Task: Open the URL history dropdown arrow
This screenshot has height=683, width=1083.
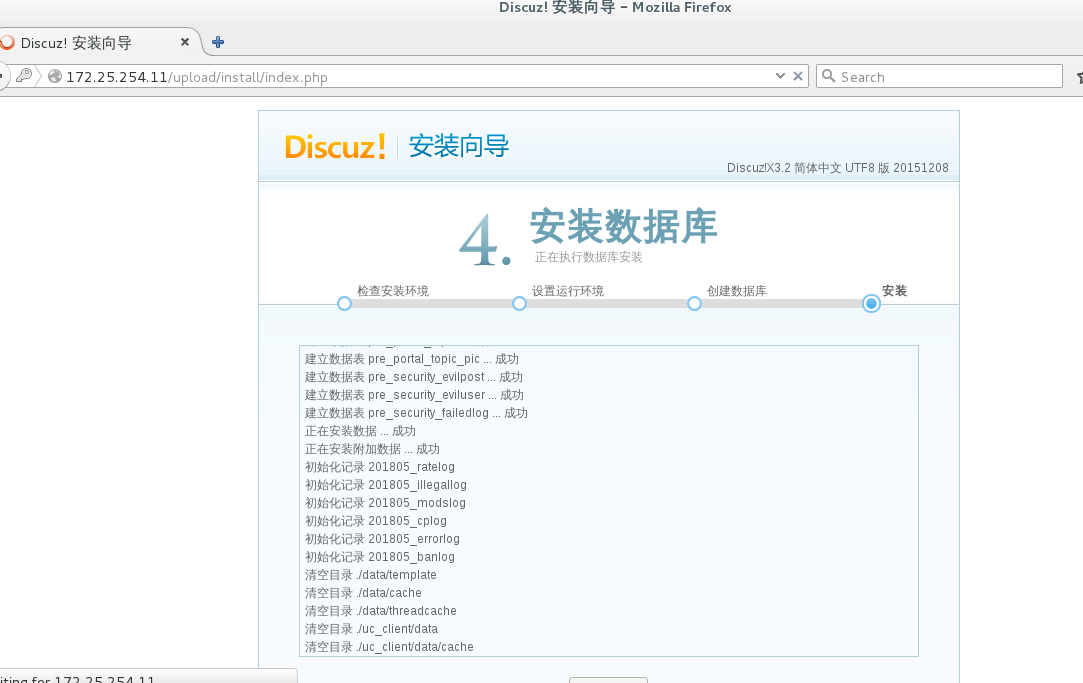Action: 780,76
